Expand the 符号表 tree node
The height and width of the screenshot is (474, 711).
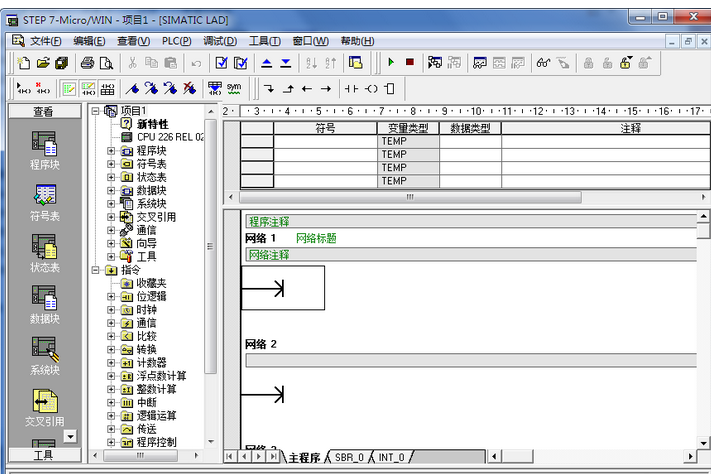tap(111, 164)
